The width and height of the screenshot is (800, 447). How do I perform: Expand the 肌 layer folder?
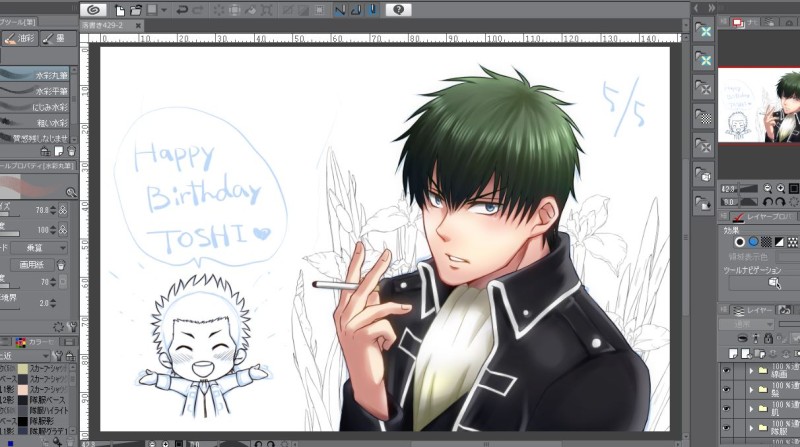coord(752,409)
